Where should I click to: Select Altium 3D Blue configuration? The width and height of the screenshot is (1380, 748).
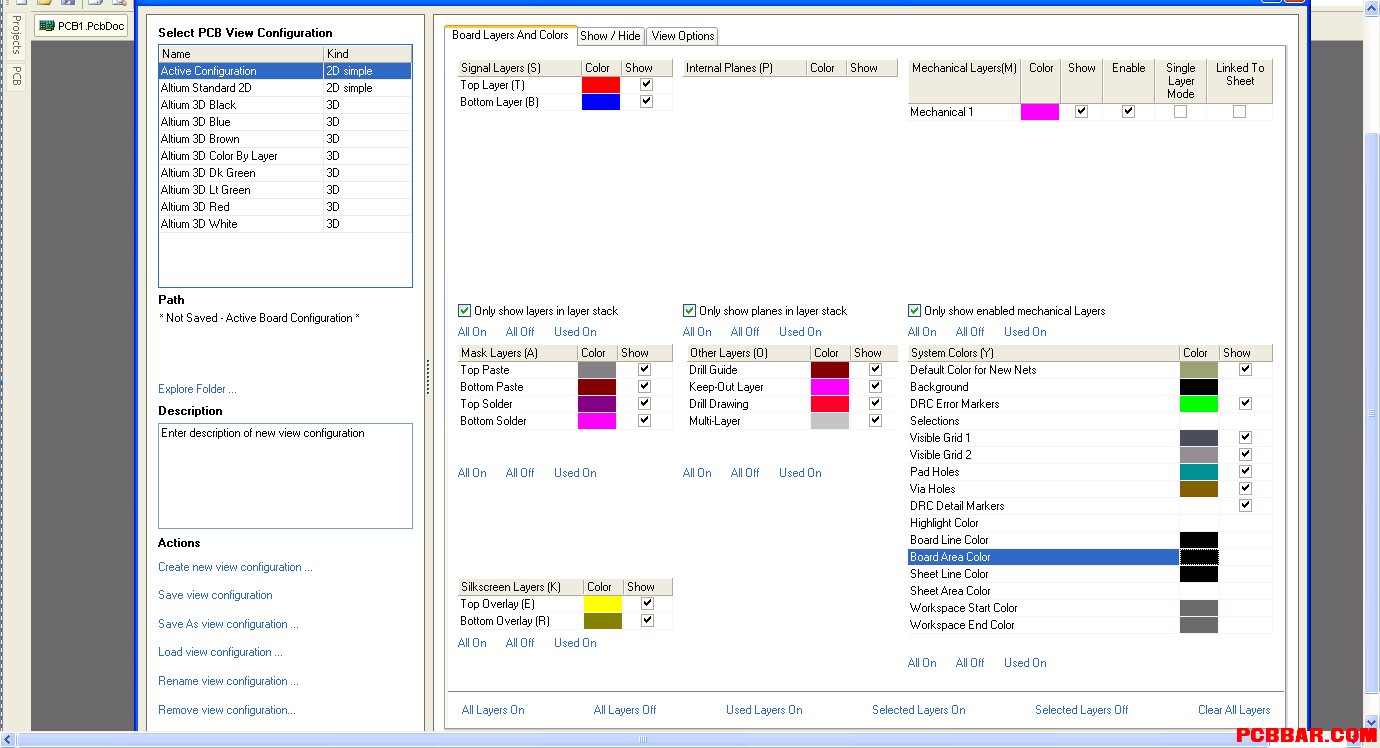[x=285, y=122]
